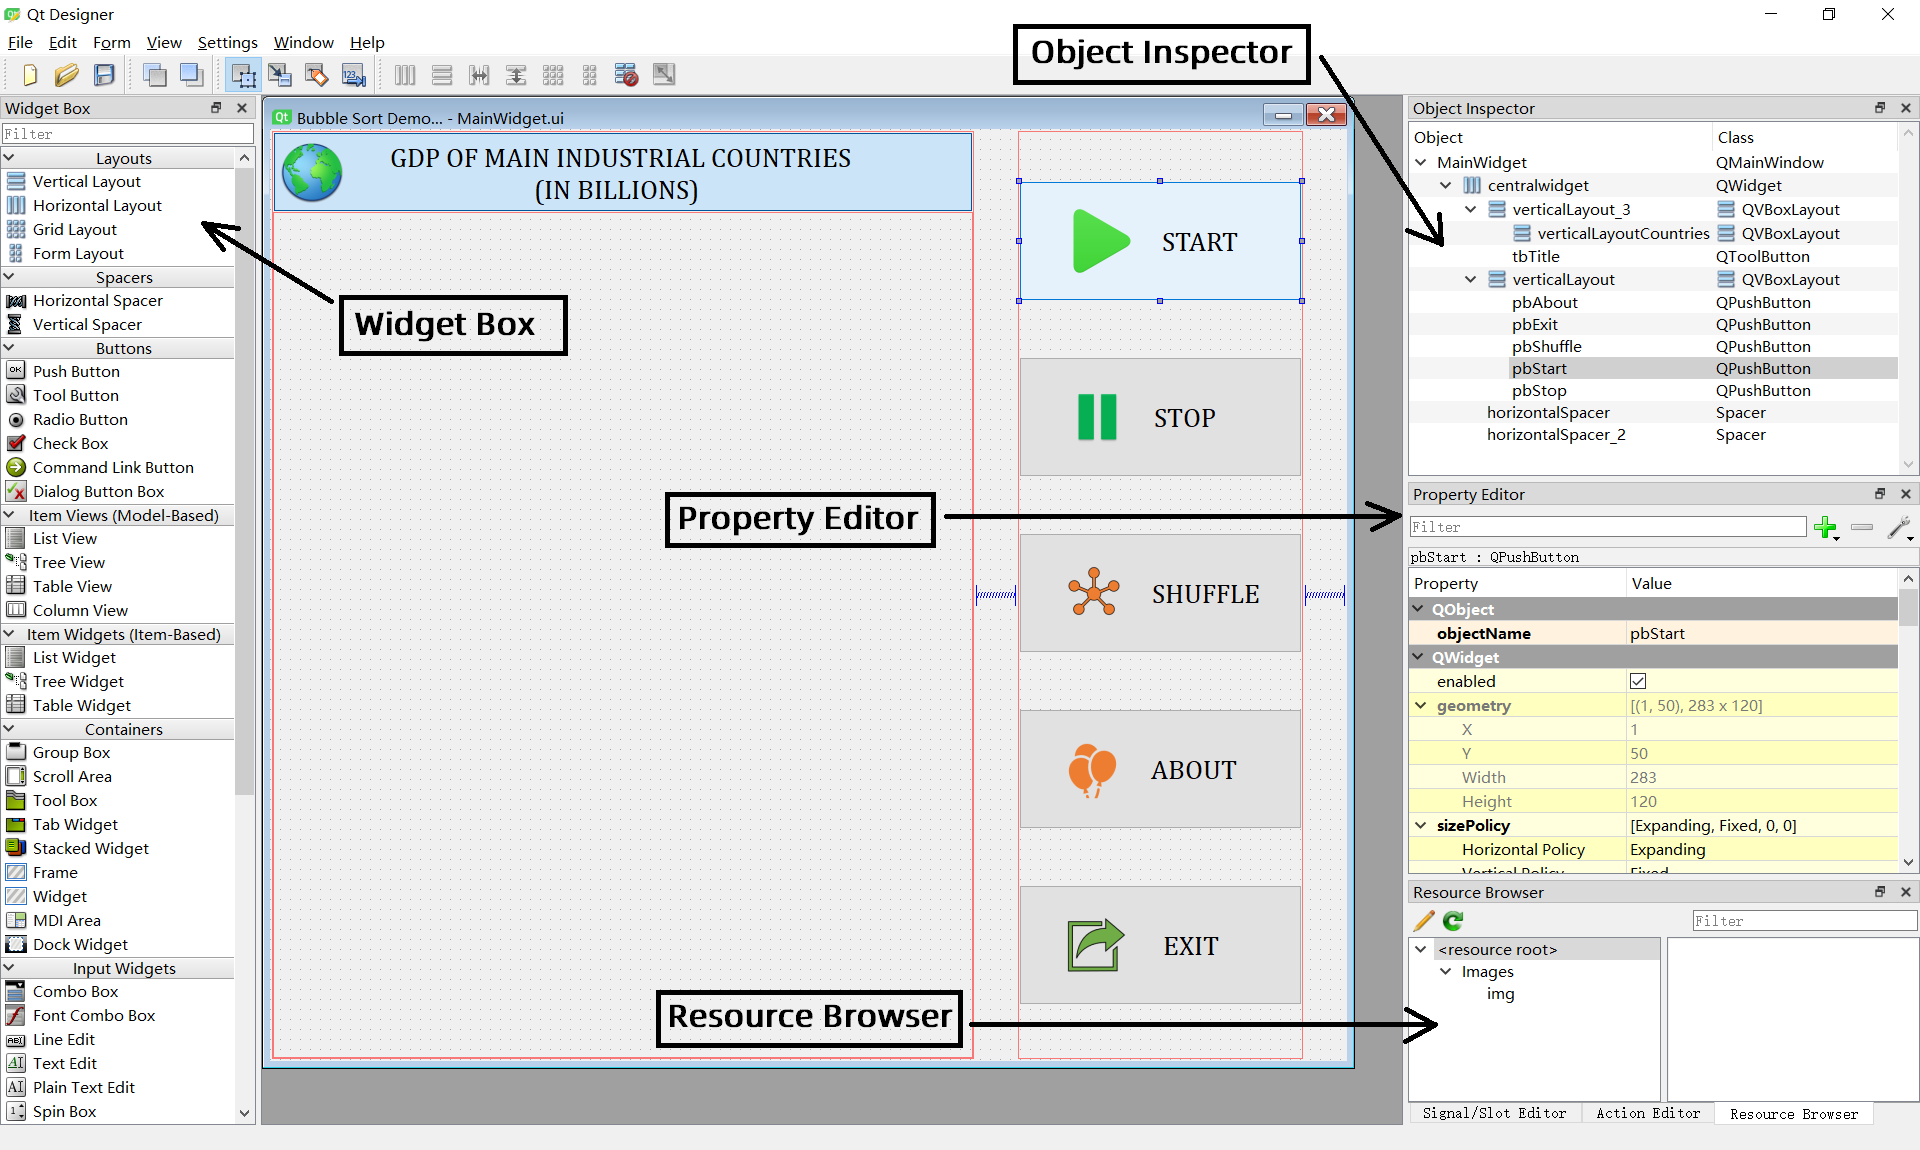Click the Reload resources green icon
This screenshot has width=1920, height=1150.
[1453, 921]
